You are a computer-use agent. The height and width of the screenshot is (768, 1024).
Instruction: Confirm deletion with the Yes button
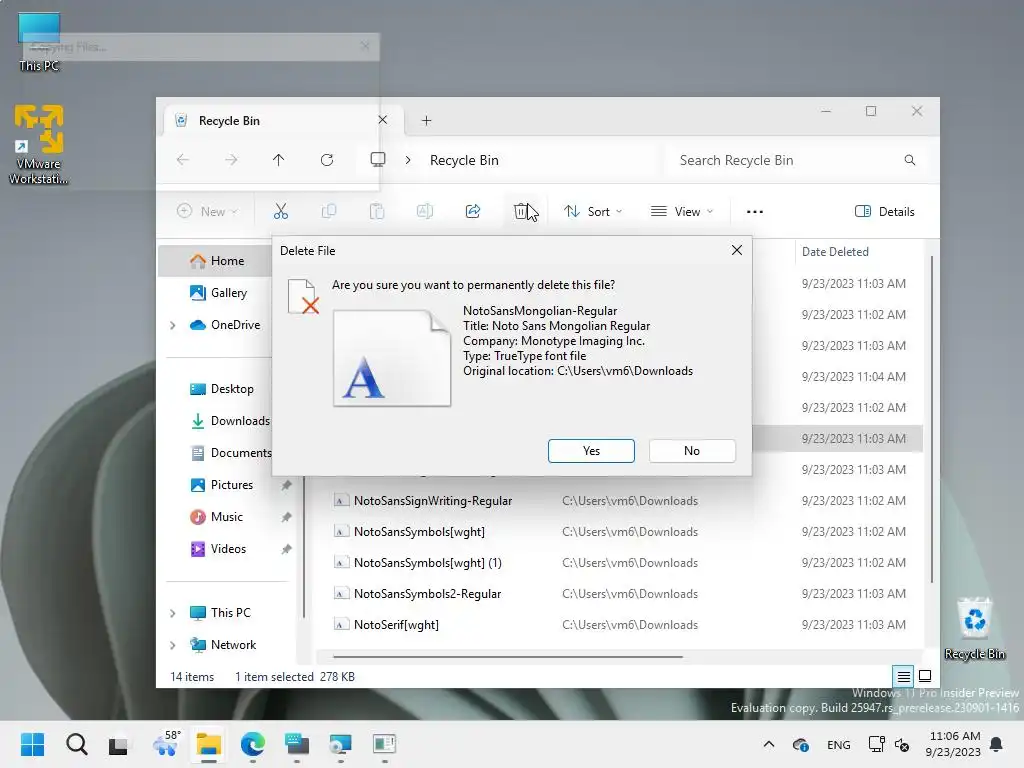coord(591,451)
